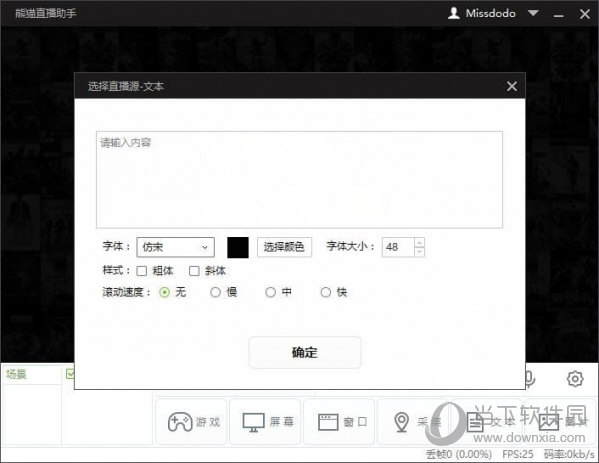Click the black color swatch
599x463 pixels.
tap(238, 247)
